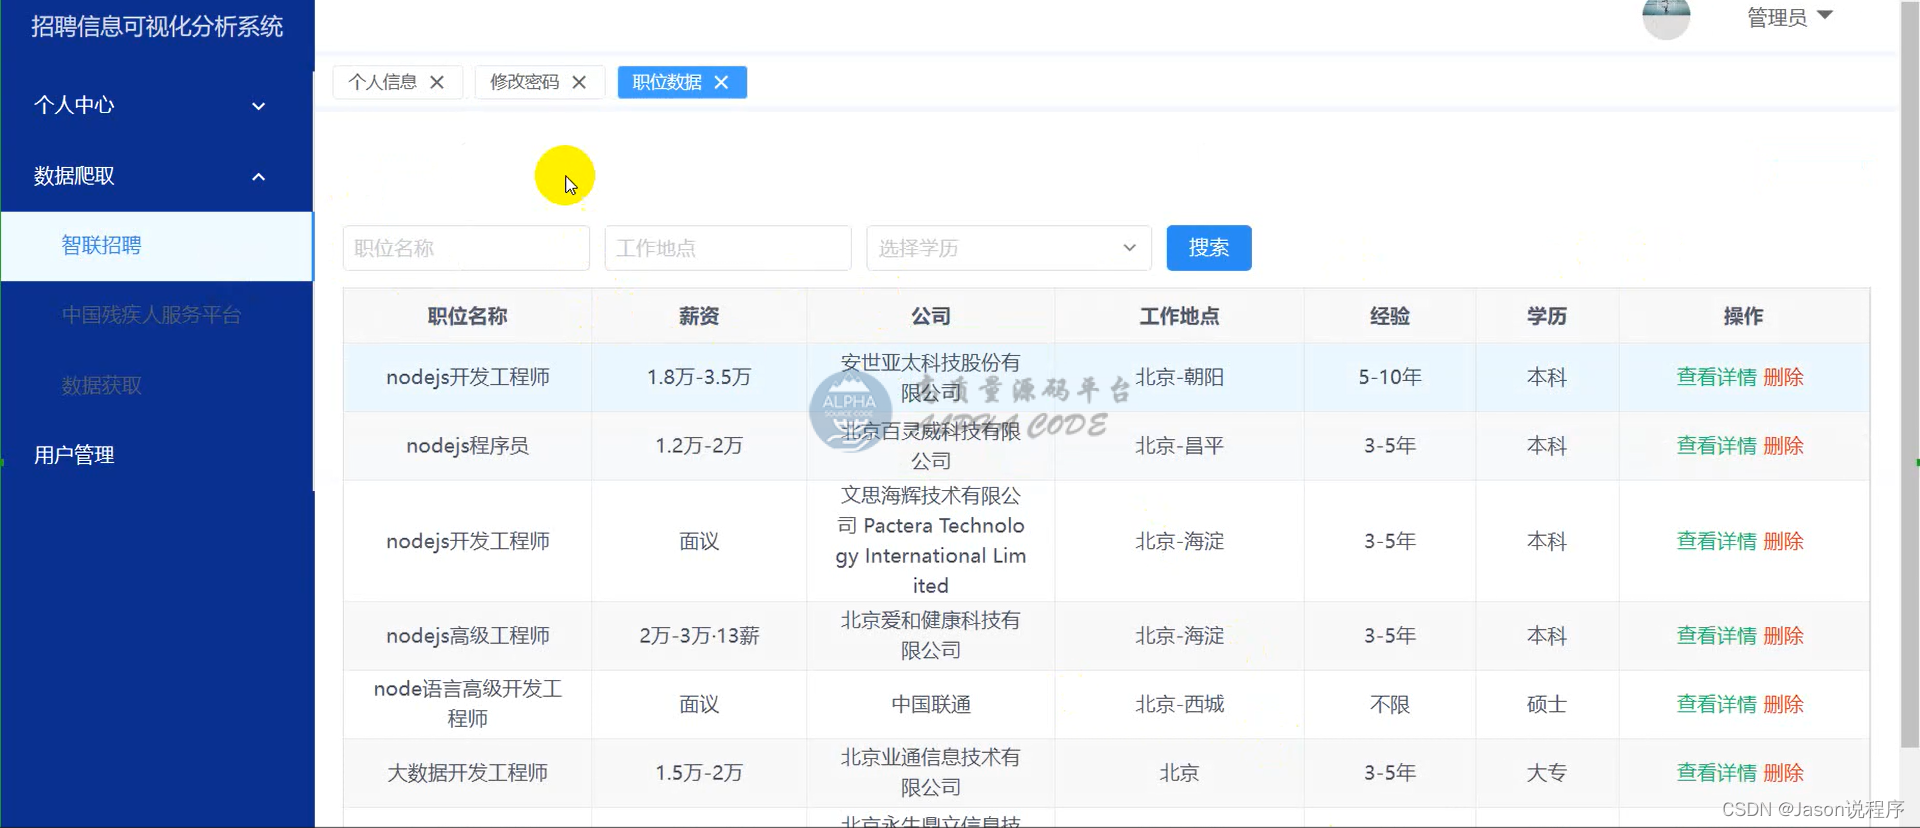Click the 管理员 username label
This screenshot has width=1920, height=828.
click(1777, 17)
